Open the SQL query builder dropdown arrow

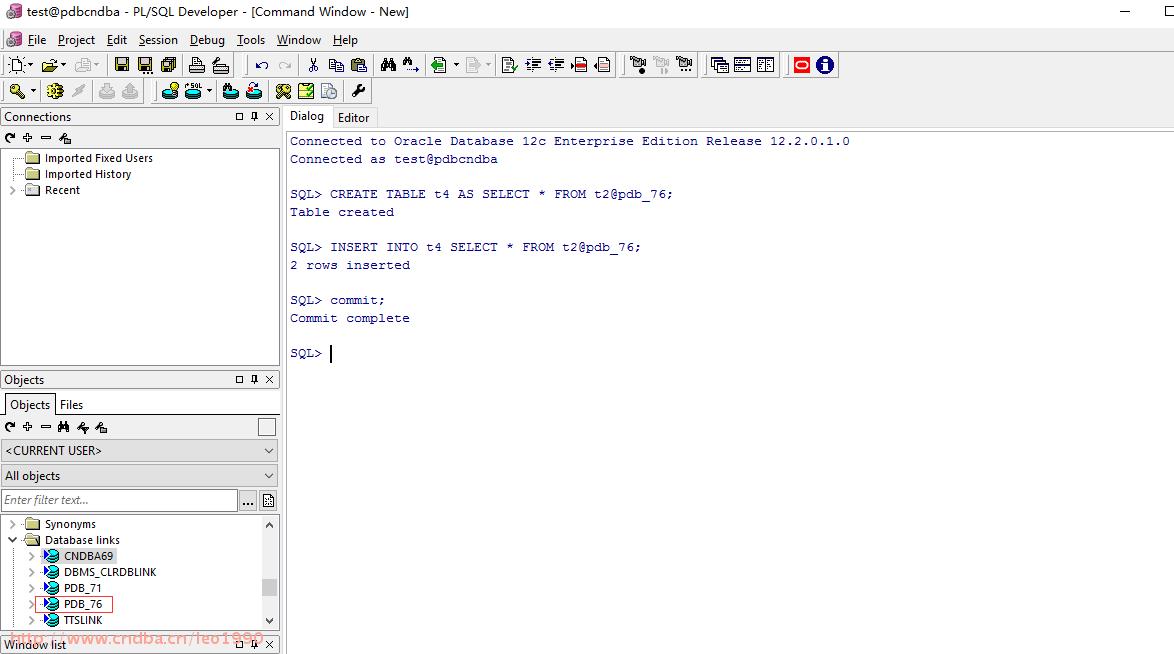click(209, 91)
